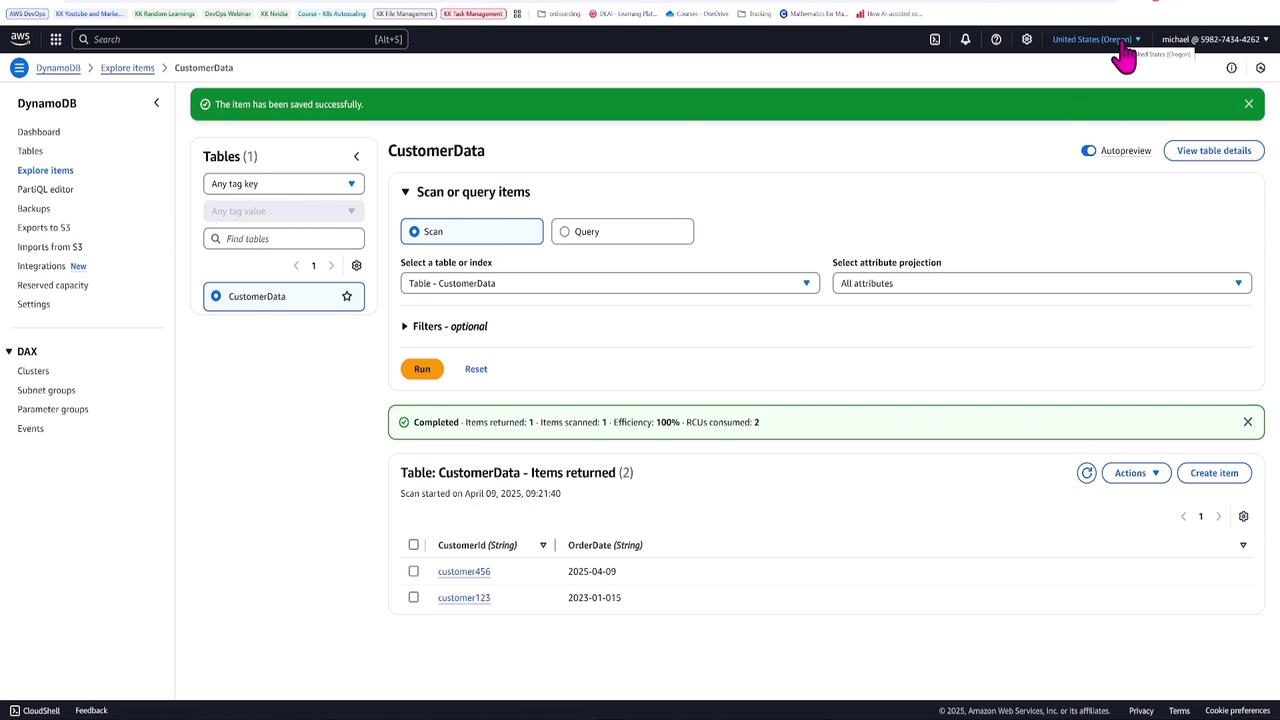
Task: Open CloudShell from the footer
Action: point(35,710)
